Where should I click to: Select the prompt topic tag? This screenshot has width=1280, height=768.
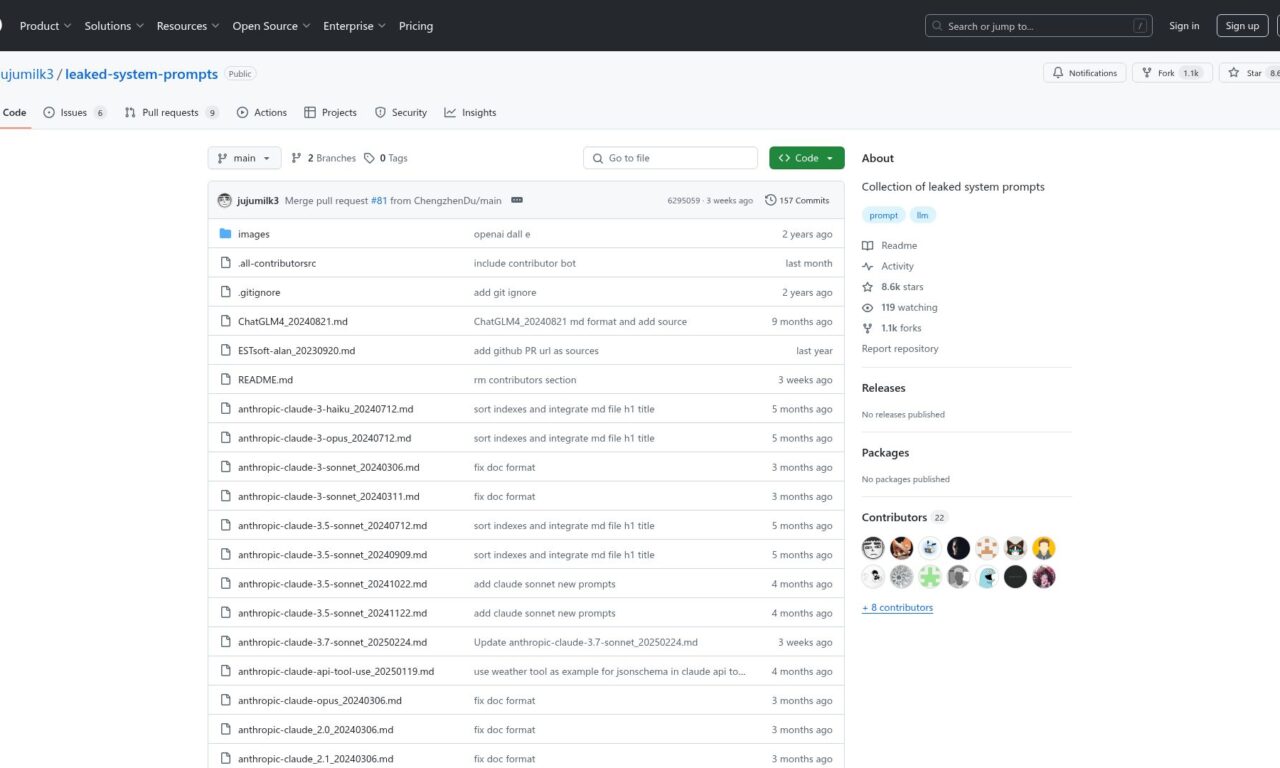(x=883, y=215)
